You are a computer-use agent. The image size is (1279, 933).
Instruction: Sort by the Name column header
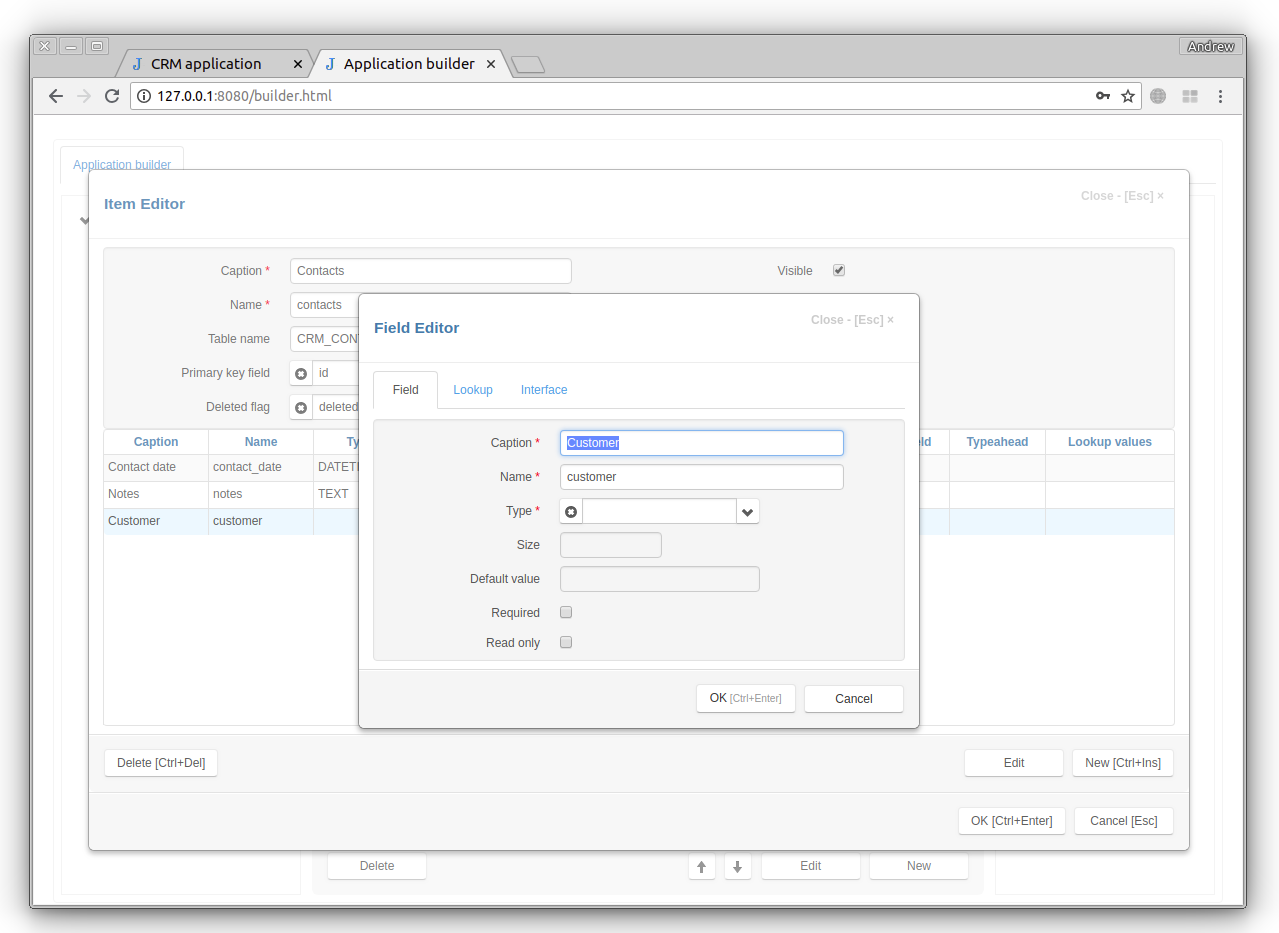pos(261,442)
